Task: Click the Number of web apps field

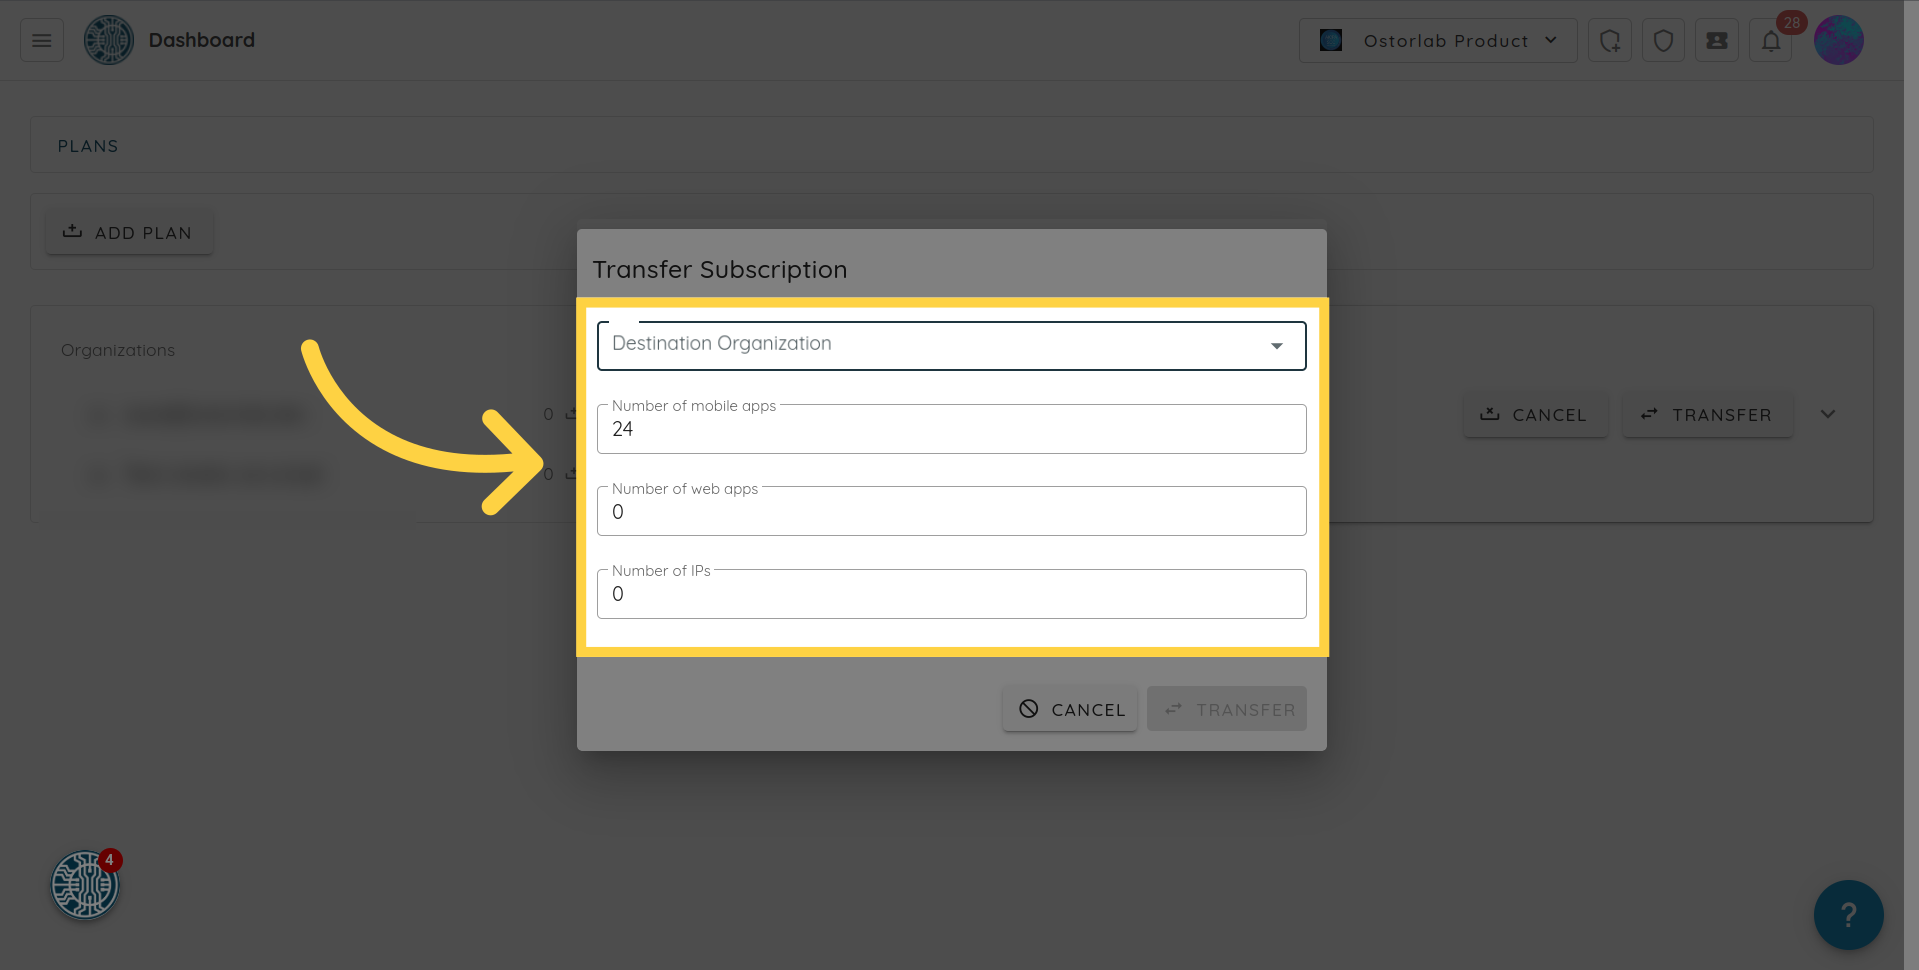Action: pyautogui.click(x=951, y=512)
